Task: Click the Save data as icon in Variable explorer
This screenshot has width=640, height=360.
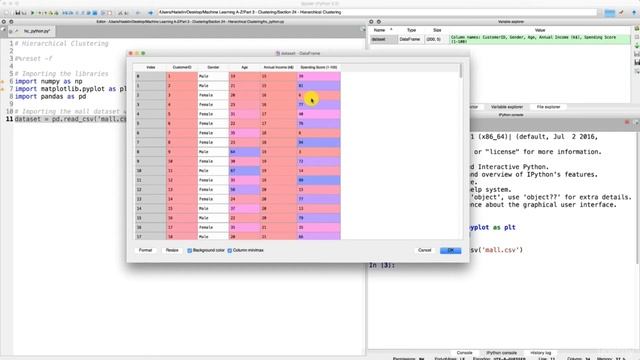Action: [x=637, y=62]
